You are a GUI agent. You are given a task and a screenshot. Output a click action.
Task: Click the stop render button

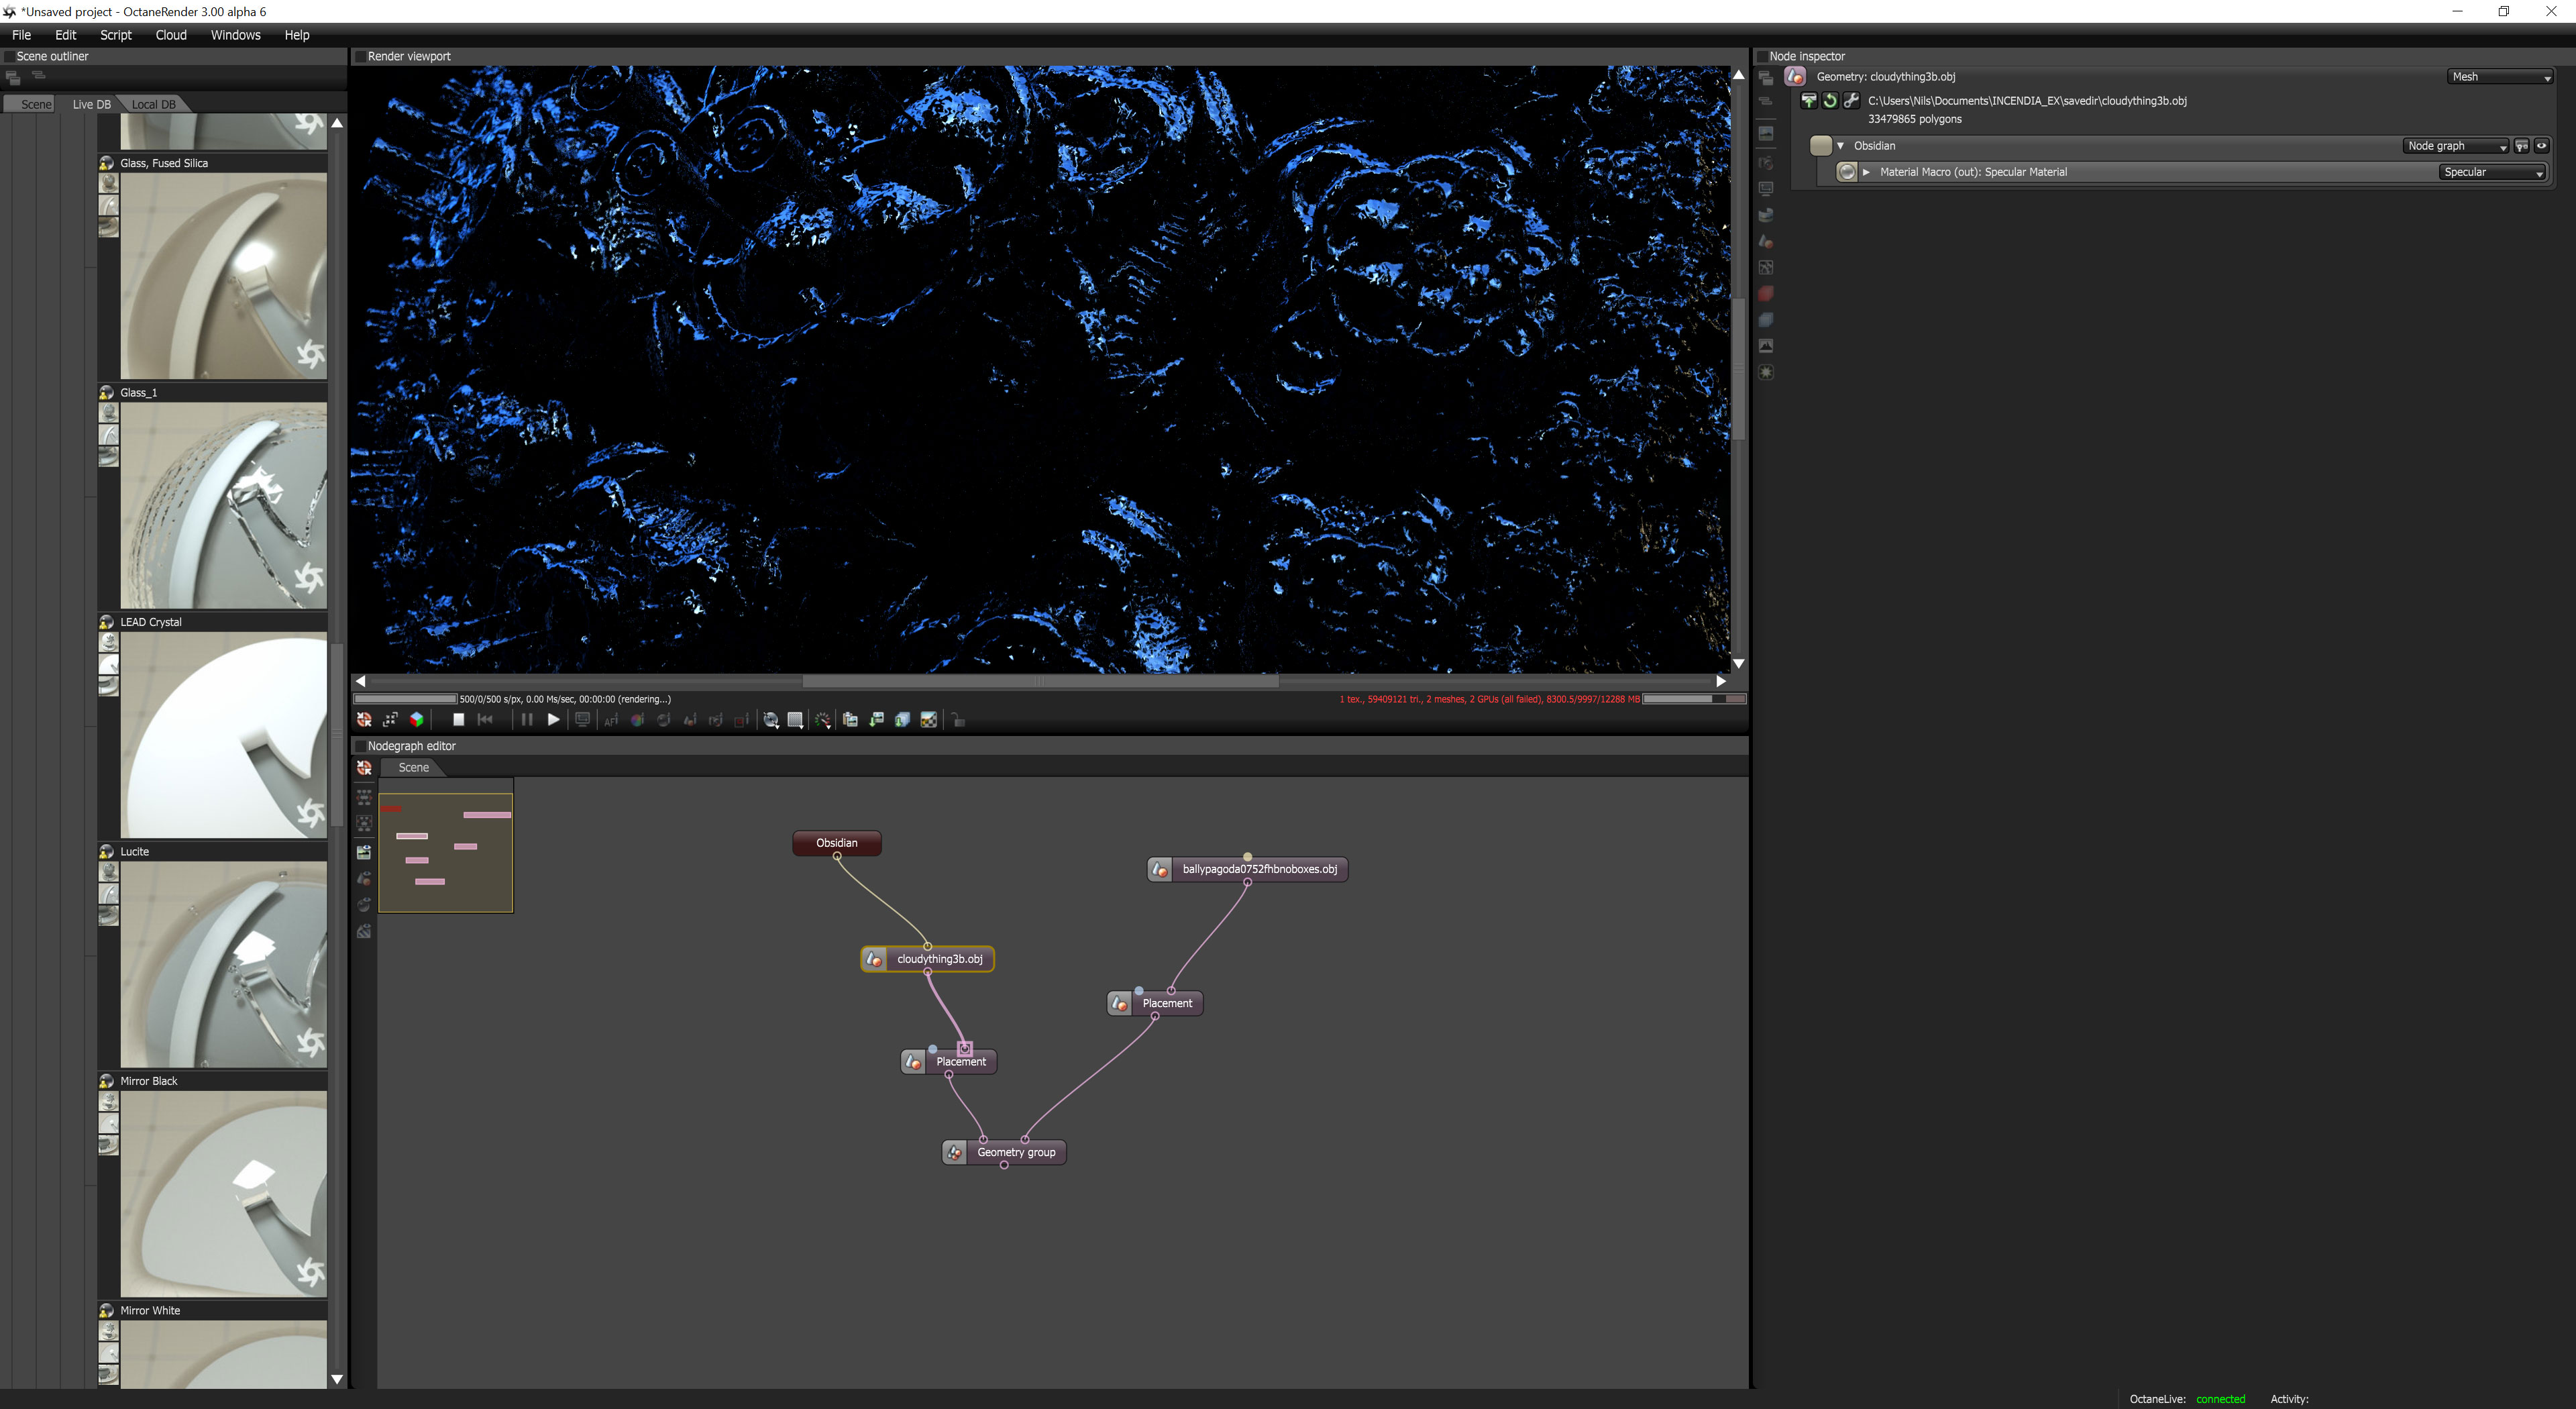click(x=458, y=720)
